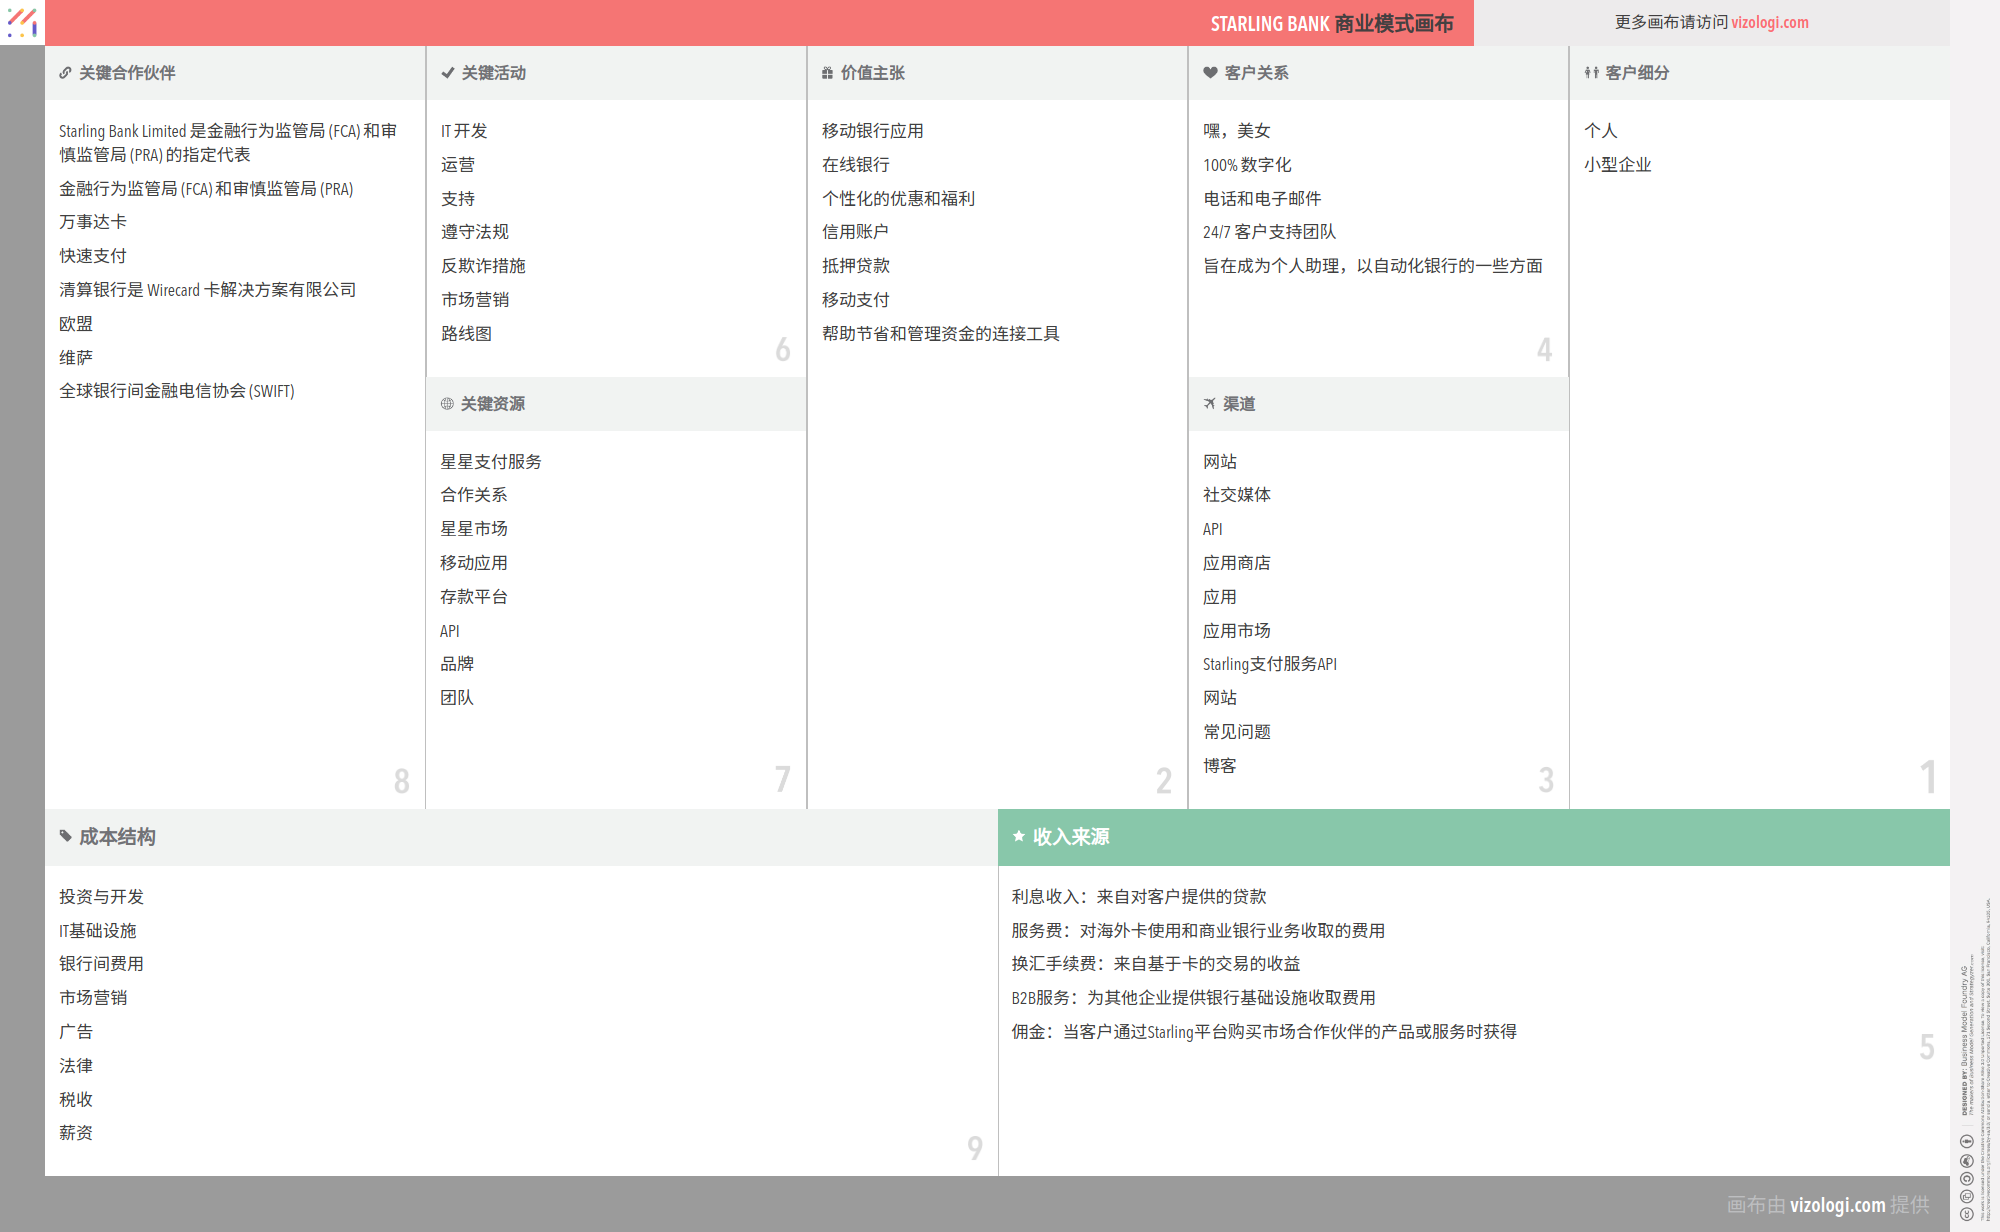Viewport: 2000px width, 1232px height.
Task: Click the STARLING BANK 商业模式画布 title
Action: [x=1331, y=23]
